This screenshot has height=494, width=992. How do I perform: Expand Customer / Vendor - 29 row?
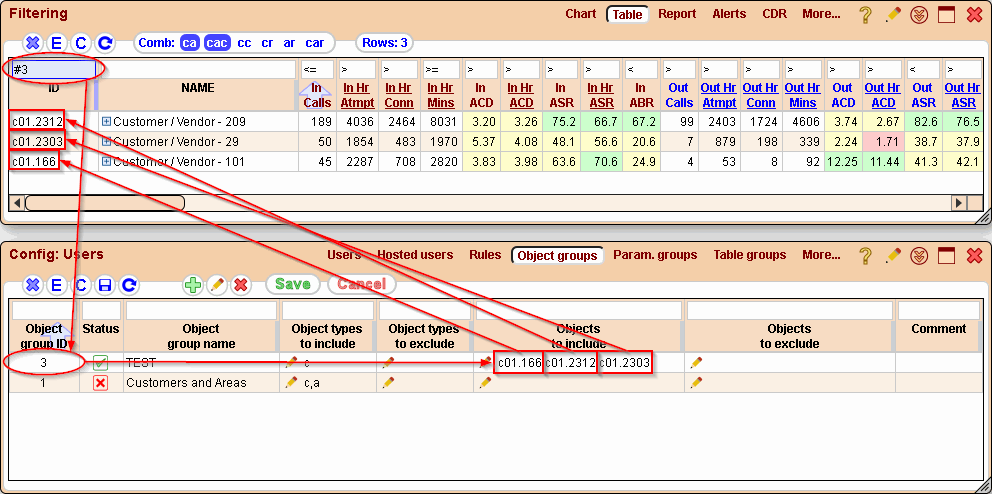coord(107,142)
